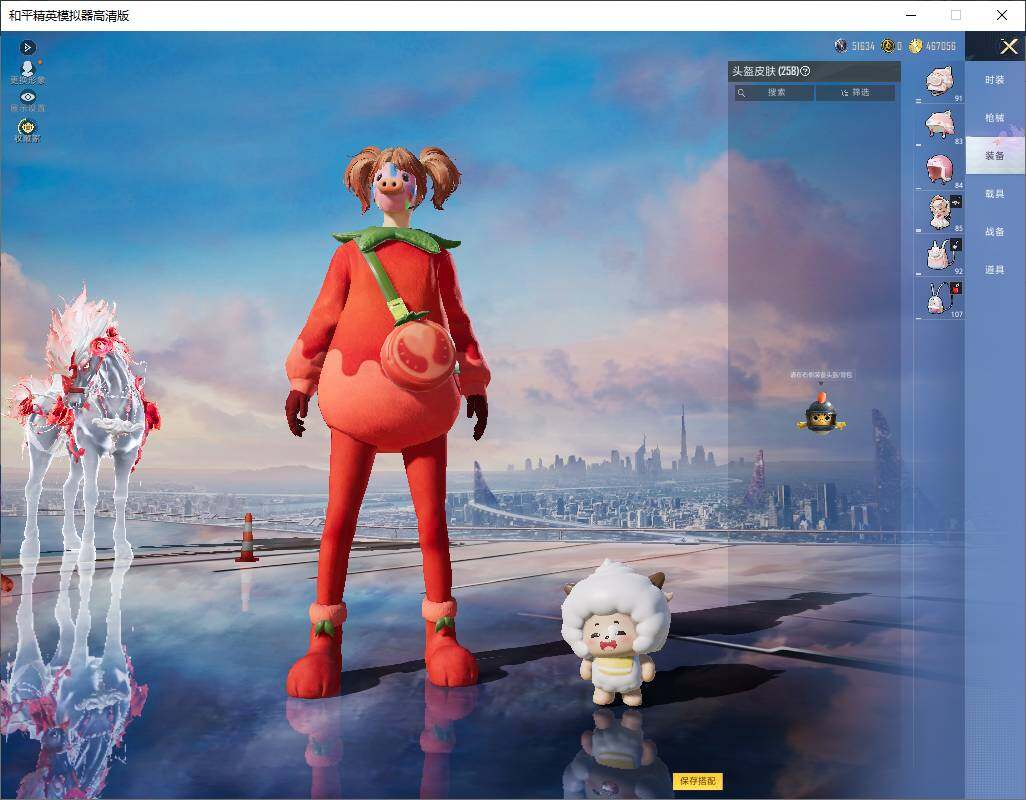Select the 装备 tab
This screenshot has width=1026, height=800.
tap(995, 156)
